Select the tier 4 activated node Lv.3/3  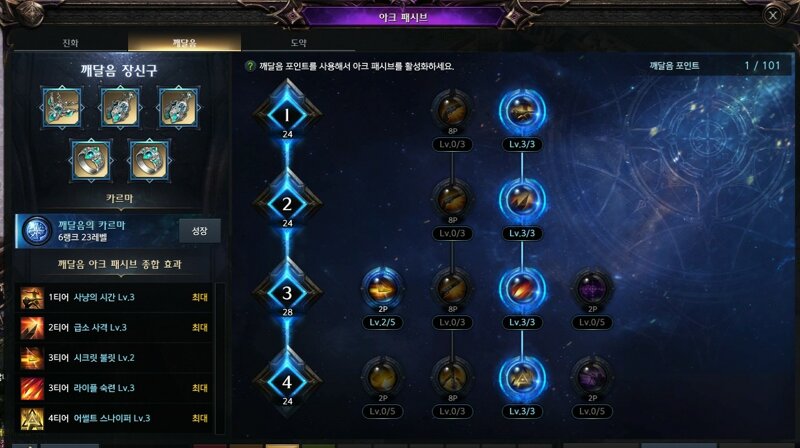tap(522, 378)
